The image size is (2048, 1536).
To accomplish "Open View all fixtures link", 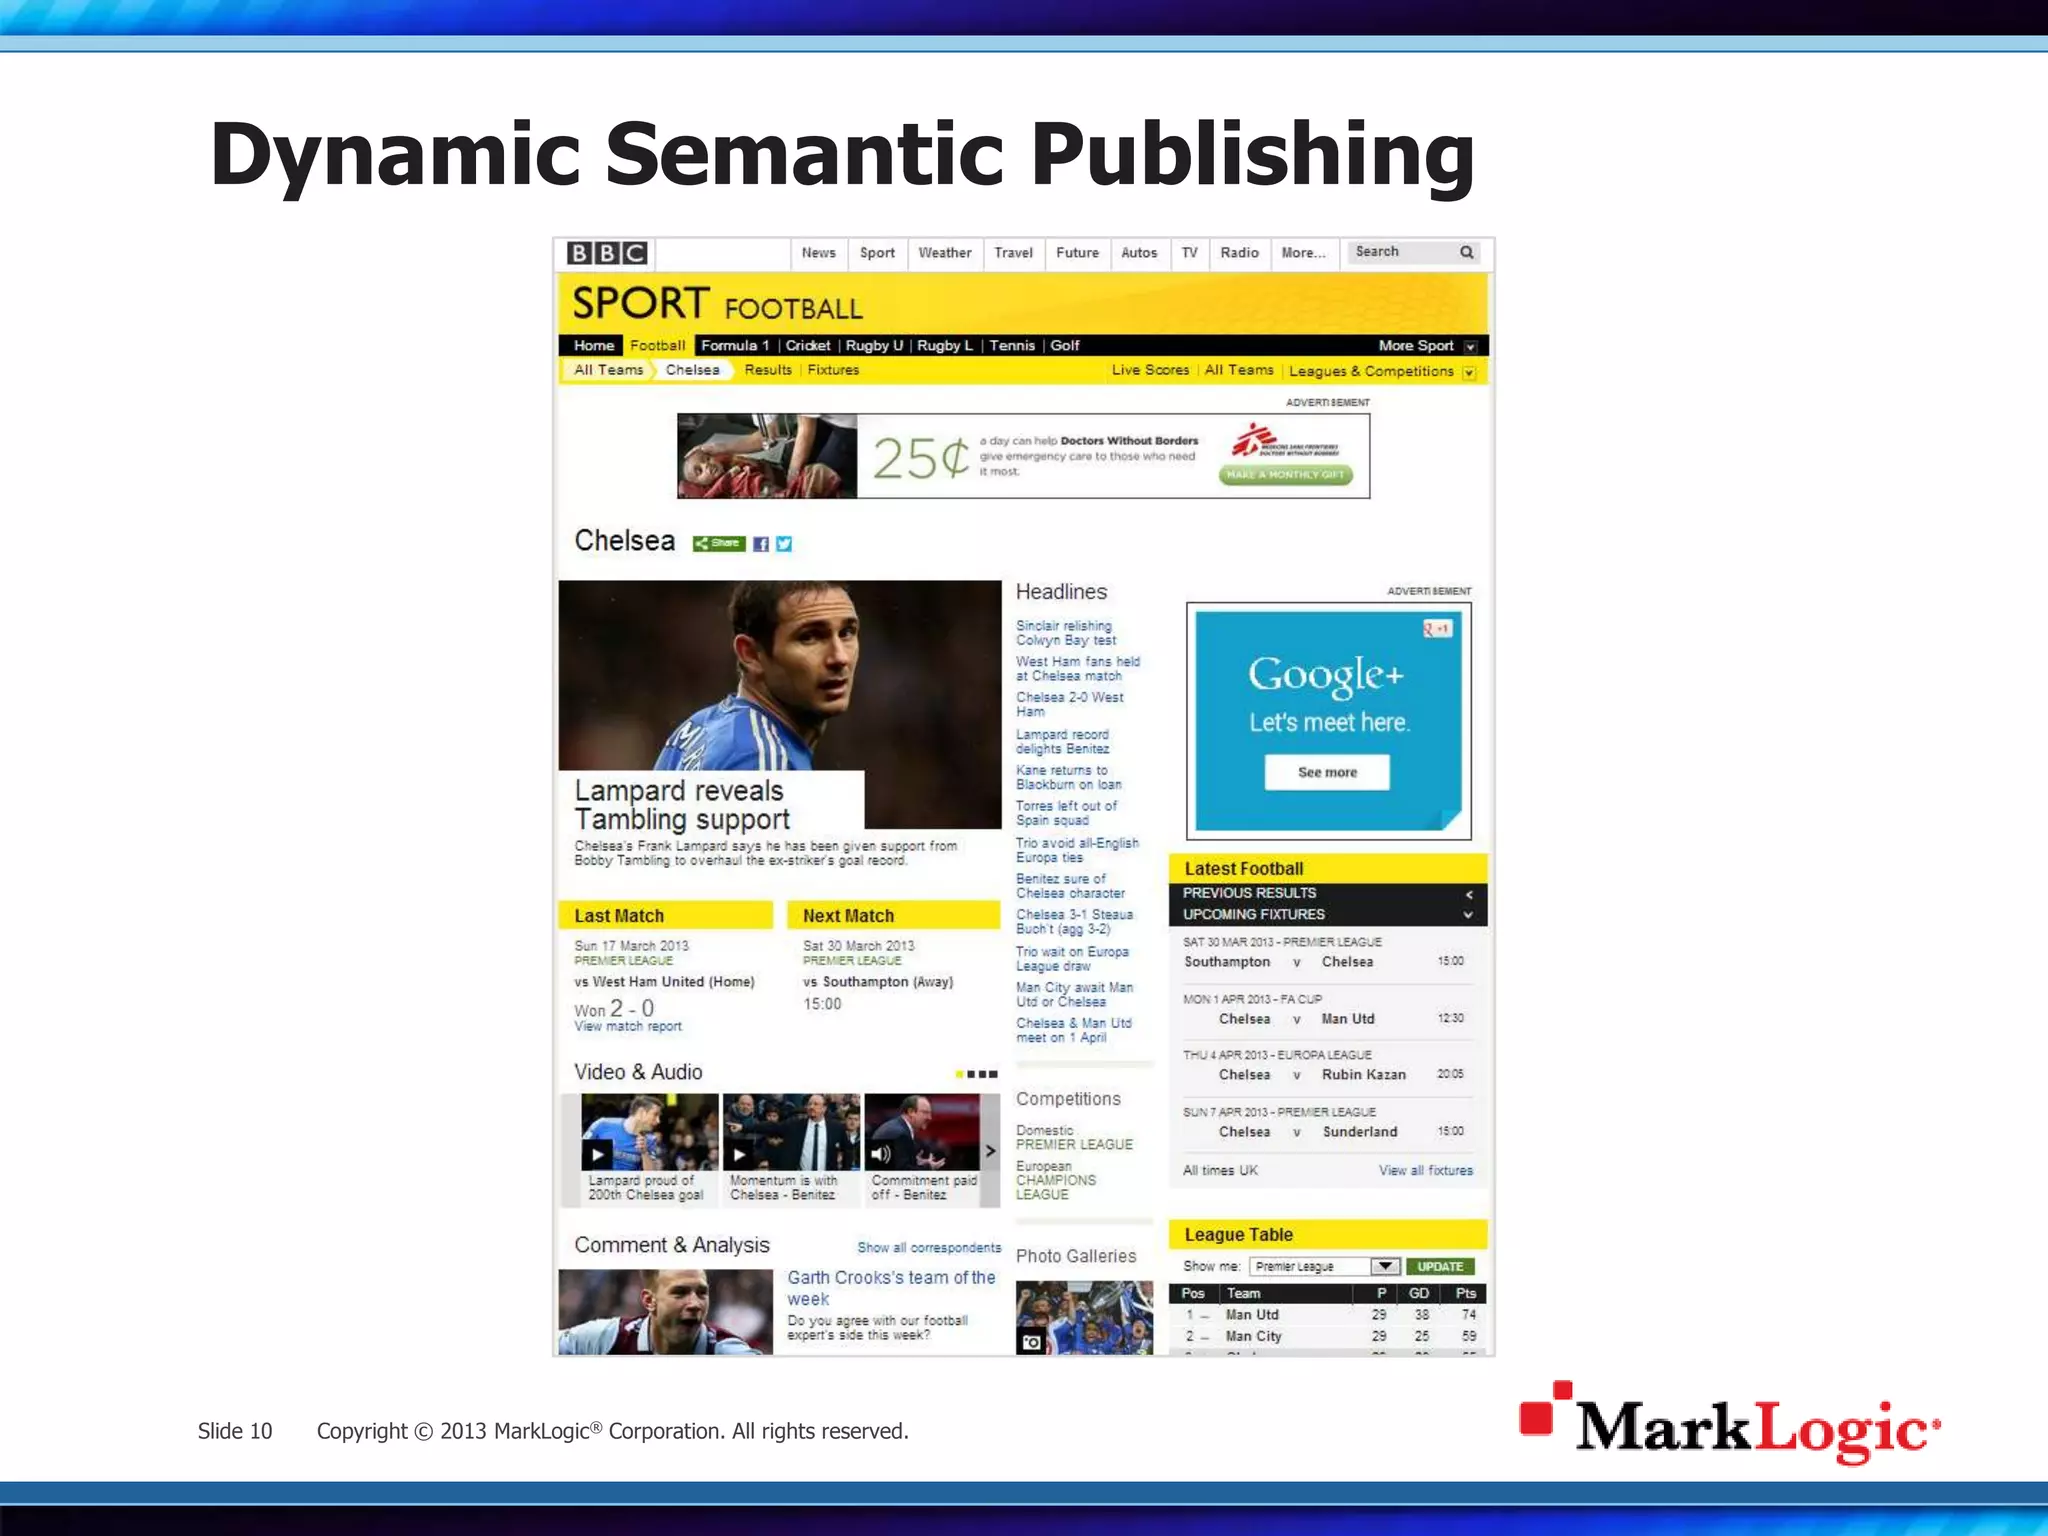I will click(1426, 1171).
